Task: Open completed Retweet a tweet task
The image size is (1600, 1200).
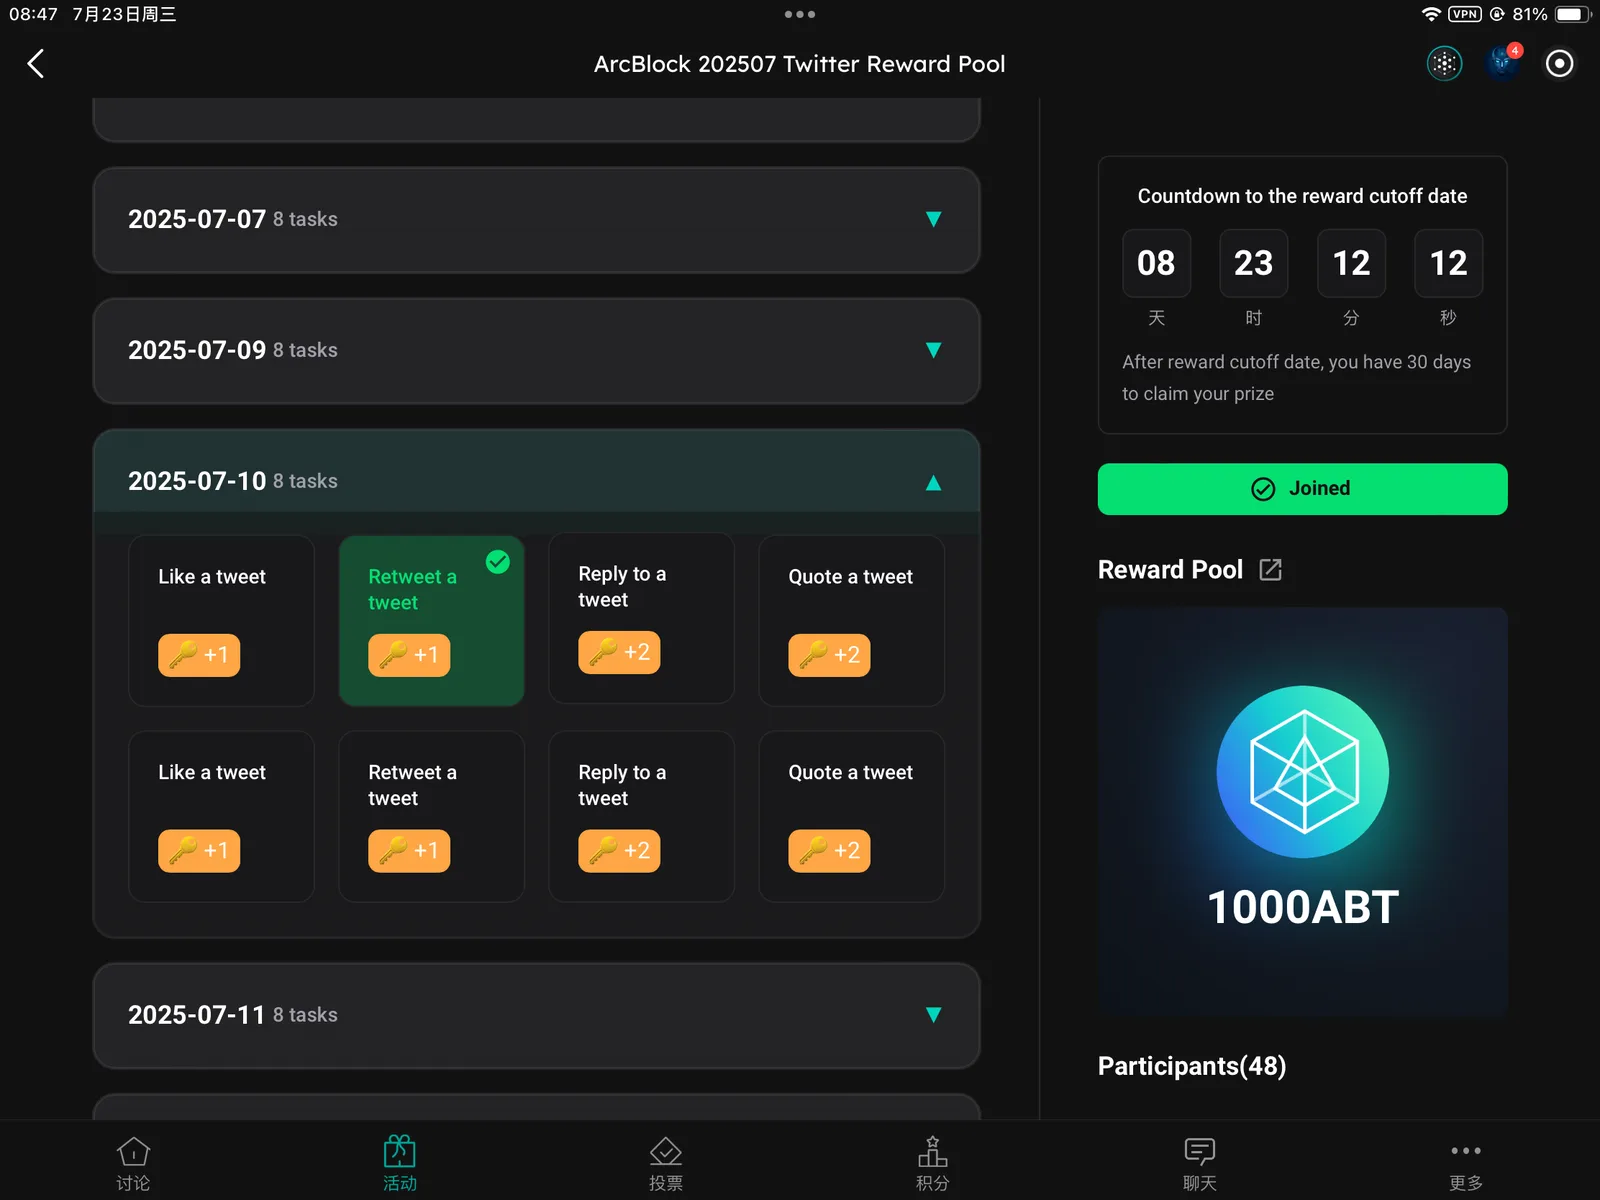Action: (x=431, y=620)
